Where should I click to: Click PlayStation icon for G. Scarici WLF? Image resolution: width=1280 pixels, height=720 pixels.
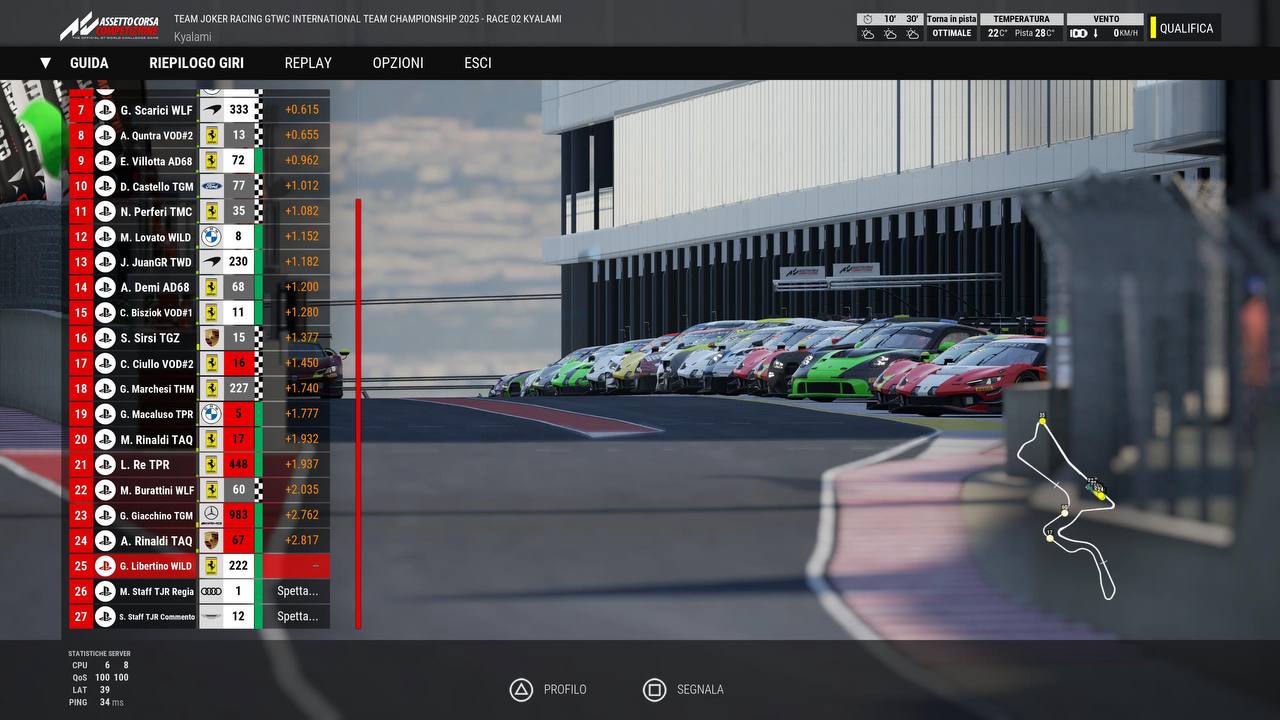105,110
